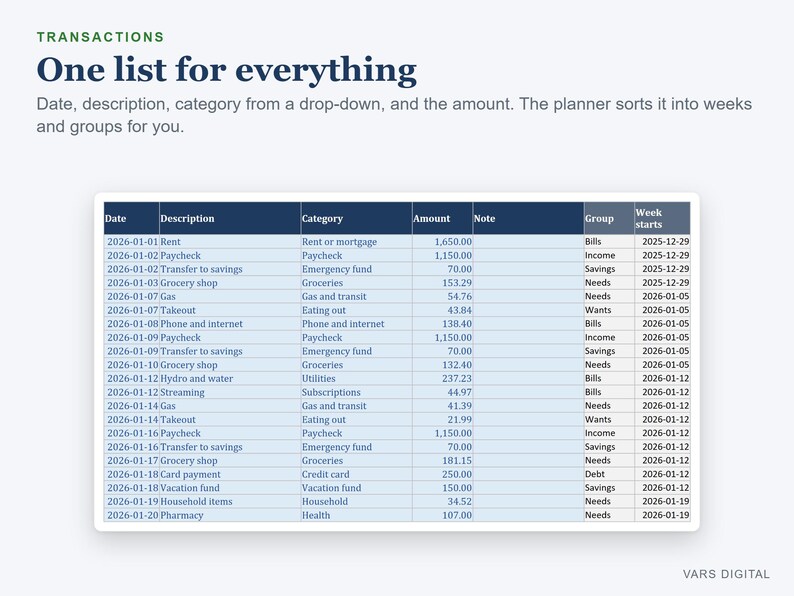
Task: Select date cell 2026-01-20
Action: [132, 515]
